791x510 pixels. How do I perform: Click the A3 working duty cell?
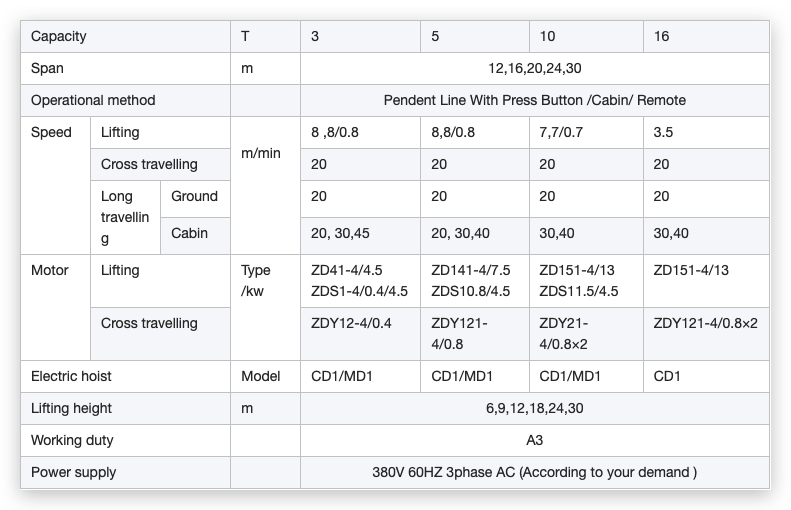coord(535,440)
